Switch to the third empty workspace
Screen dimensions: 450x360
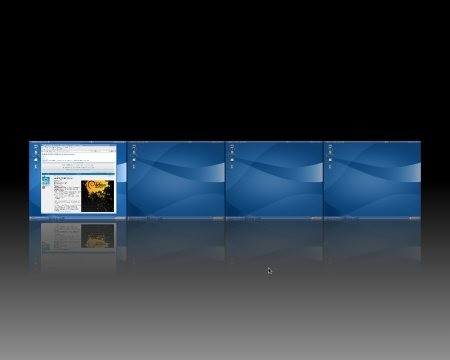click(274, 181)
